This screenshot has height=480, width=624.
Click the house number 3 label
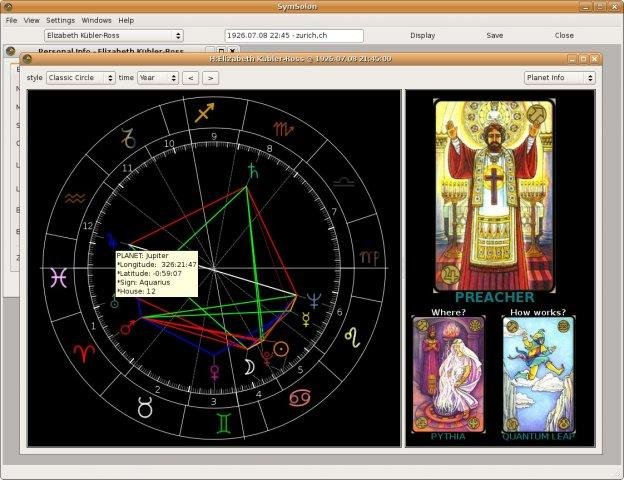tap(213, 402)
